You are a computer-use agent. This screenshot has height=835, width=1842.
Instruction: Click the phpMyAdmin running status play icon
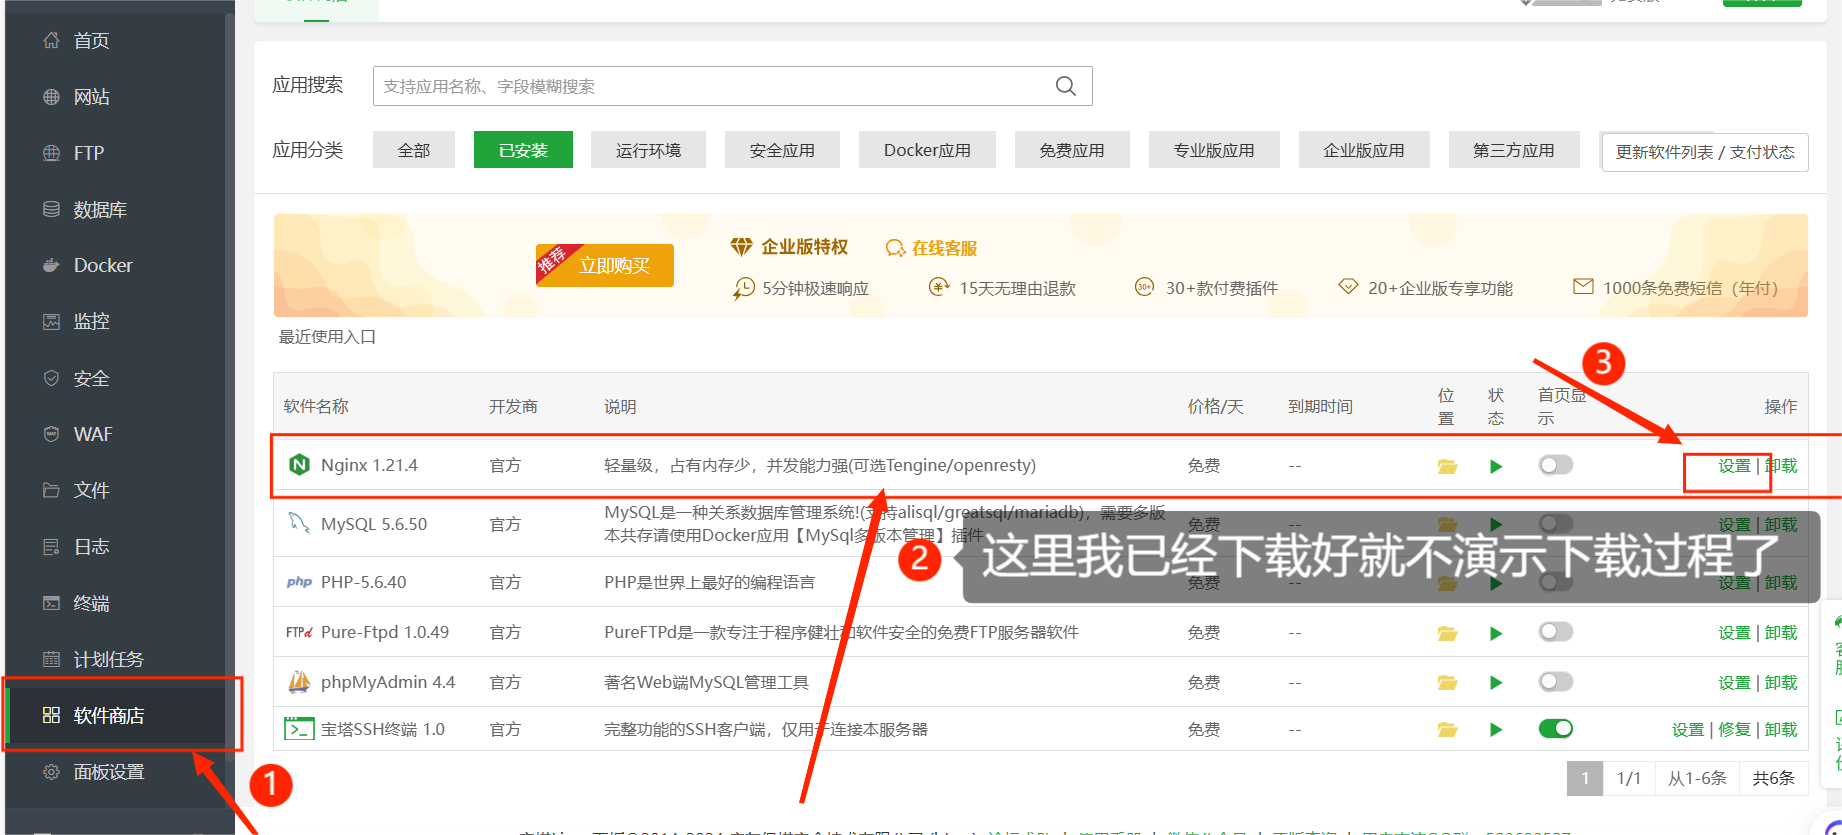coord(1496,683)
